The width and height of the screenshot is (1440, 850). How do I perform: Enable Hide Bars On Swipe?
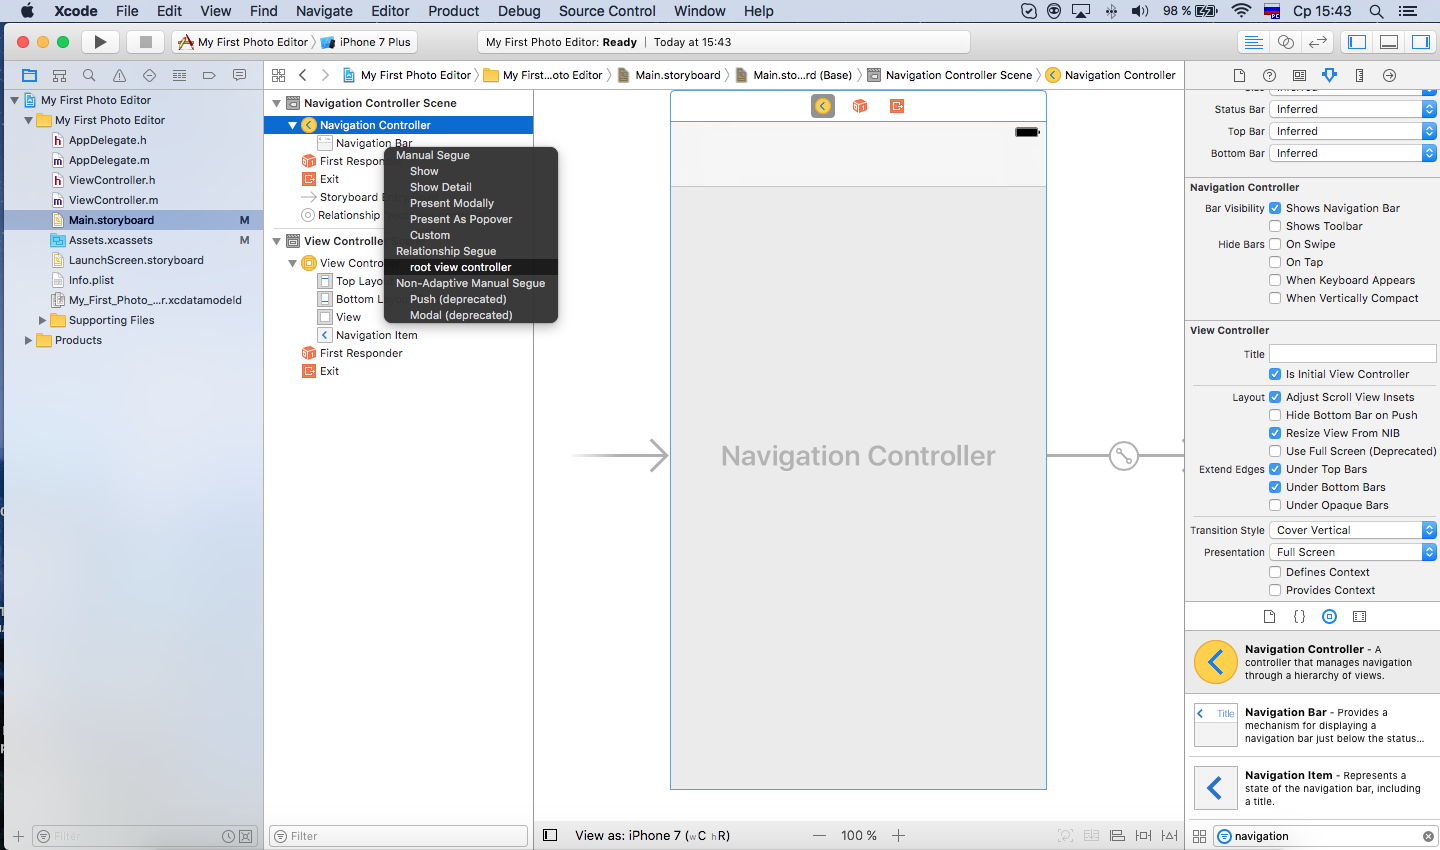(1275, 244)
